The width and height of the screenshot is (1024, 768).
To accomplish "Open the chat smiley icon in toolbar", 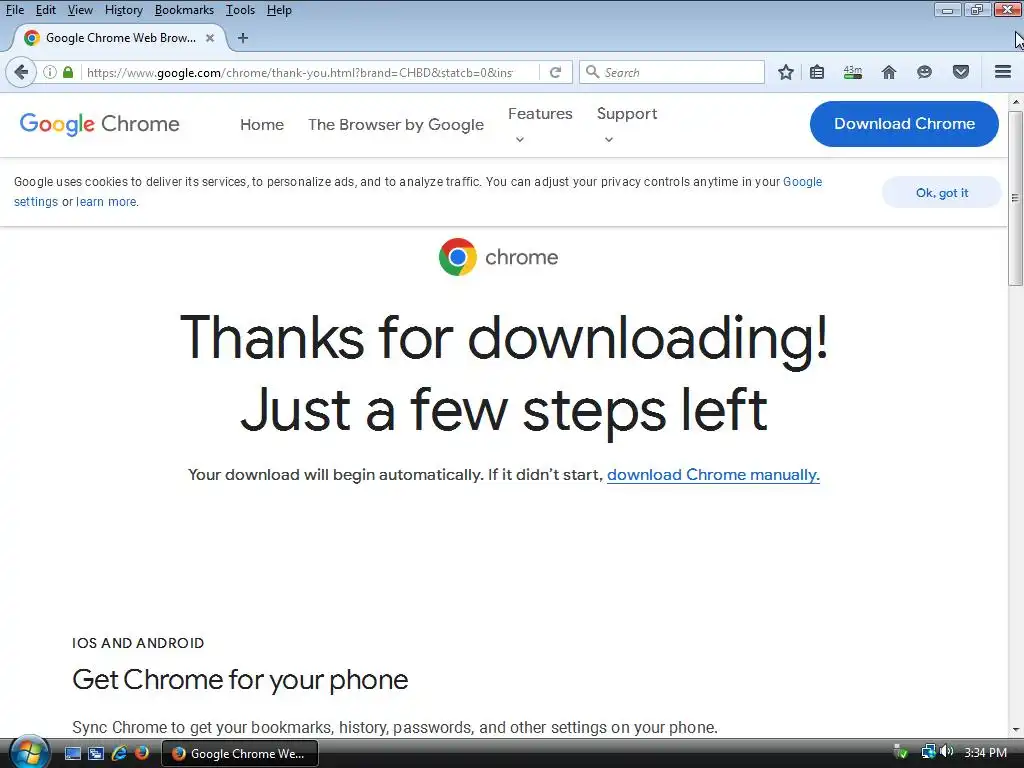I will point(924,72).
